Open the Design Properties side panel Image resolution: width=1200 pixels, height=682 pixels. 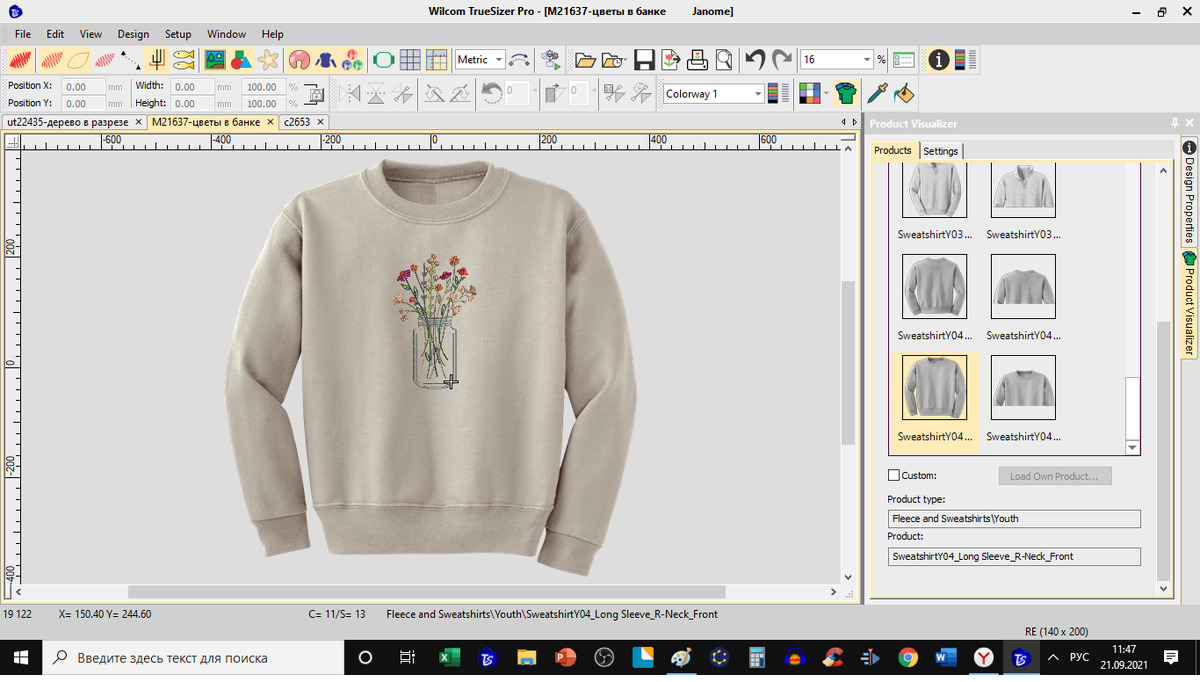(1189, 190)
